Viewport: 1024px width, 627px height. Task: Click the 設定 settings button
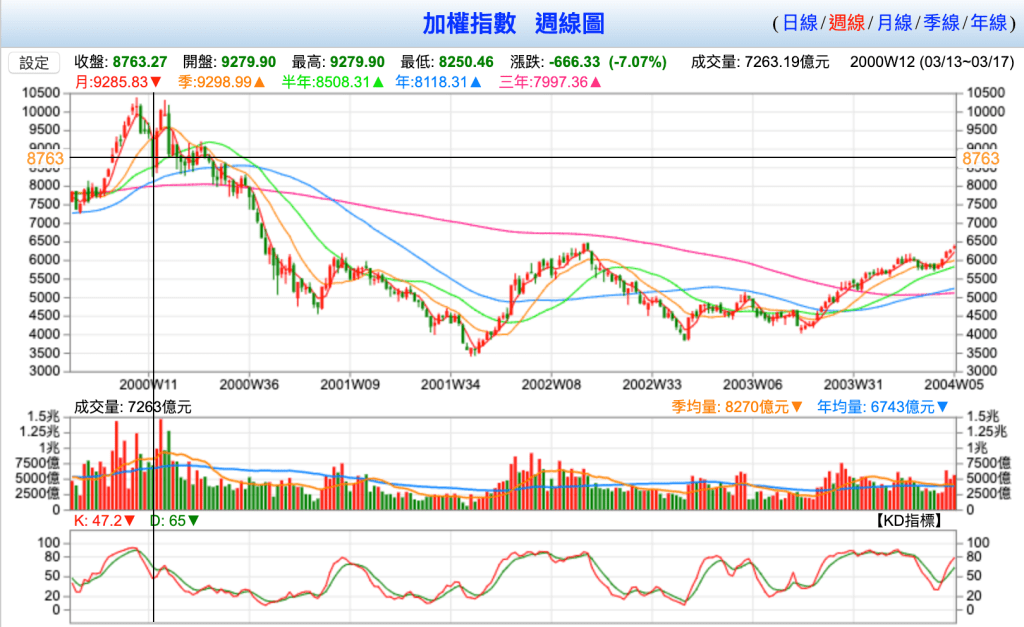[34, 62]
